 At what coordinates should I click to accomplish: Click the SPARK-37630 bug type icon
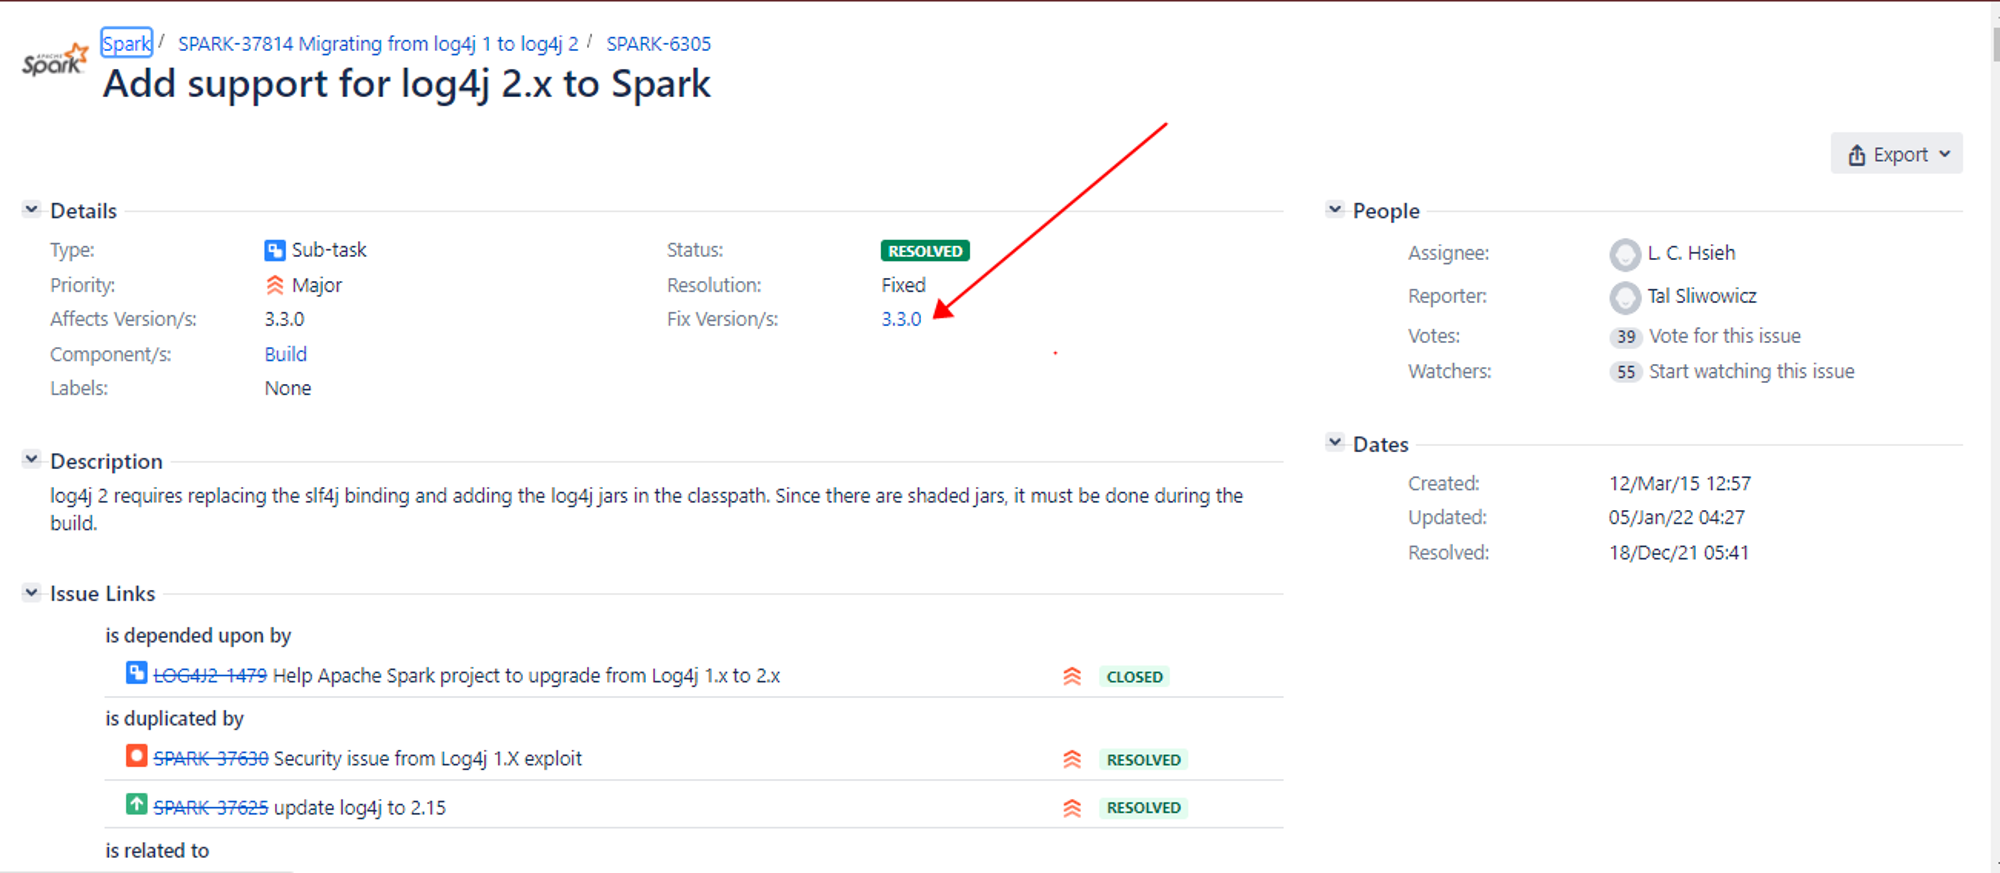(136, 756)
